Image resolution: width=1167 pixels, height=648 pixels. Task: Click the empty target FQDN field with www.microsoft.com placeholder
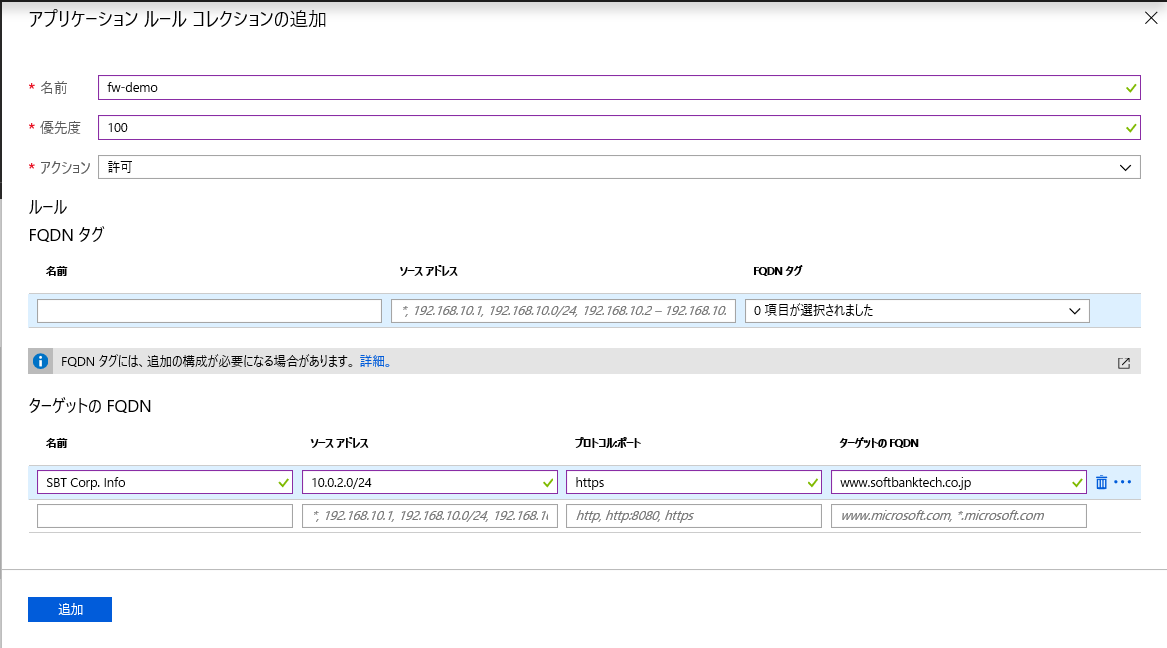pyautogui.click(x=958, y=516)
